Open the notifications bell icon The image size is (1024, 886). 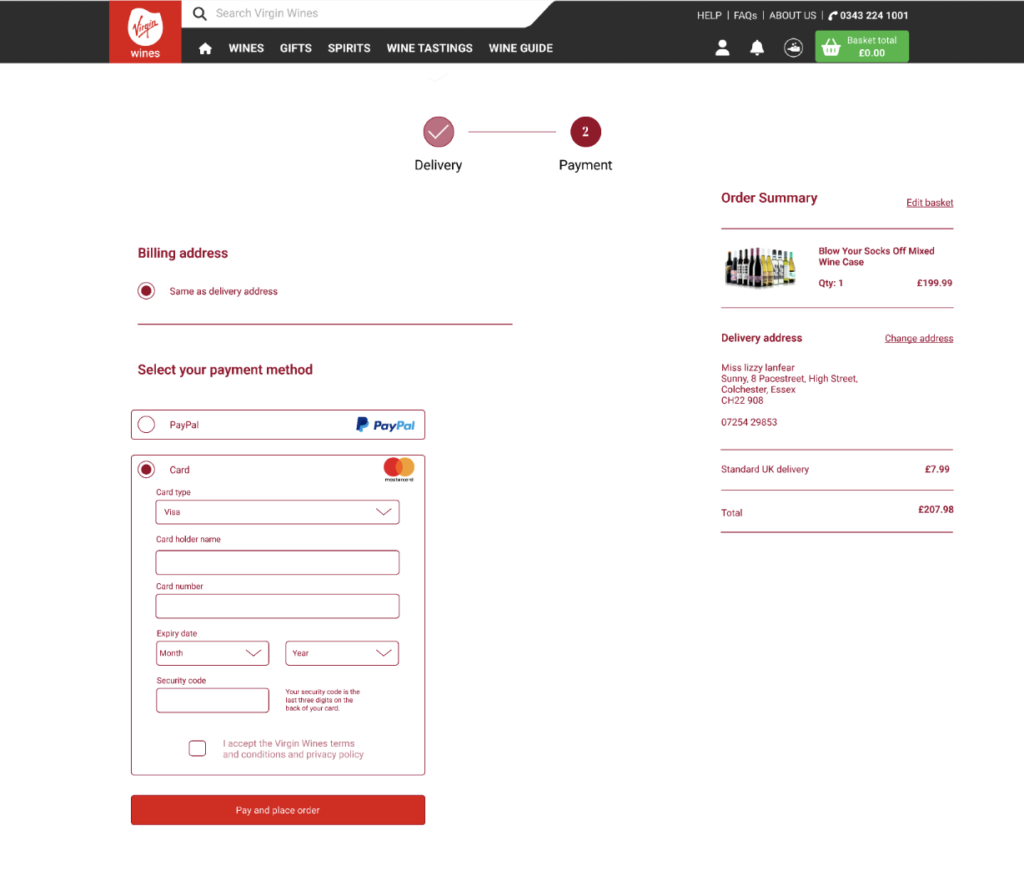[x=757, y=48]
